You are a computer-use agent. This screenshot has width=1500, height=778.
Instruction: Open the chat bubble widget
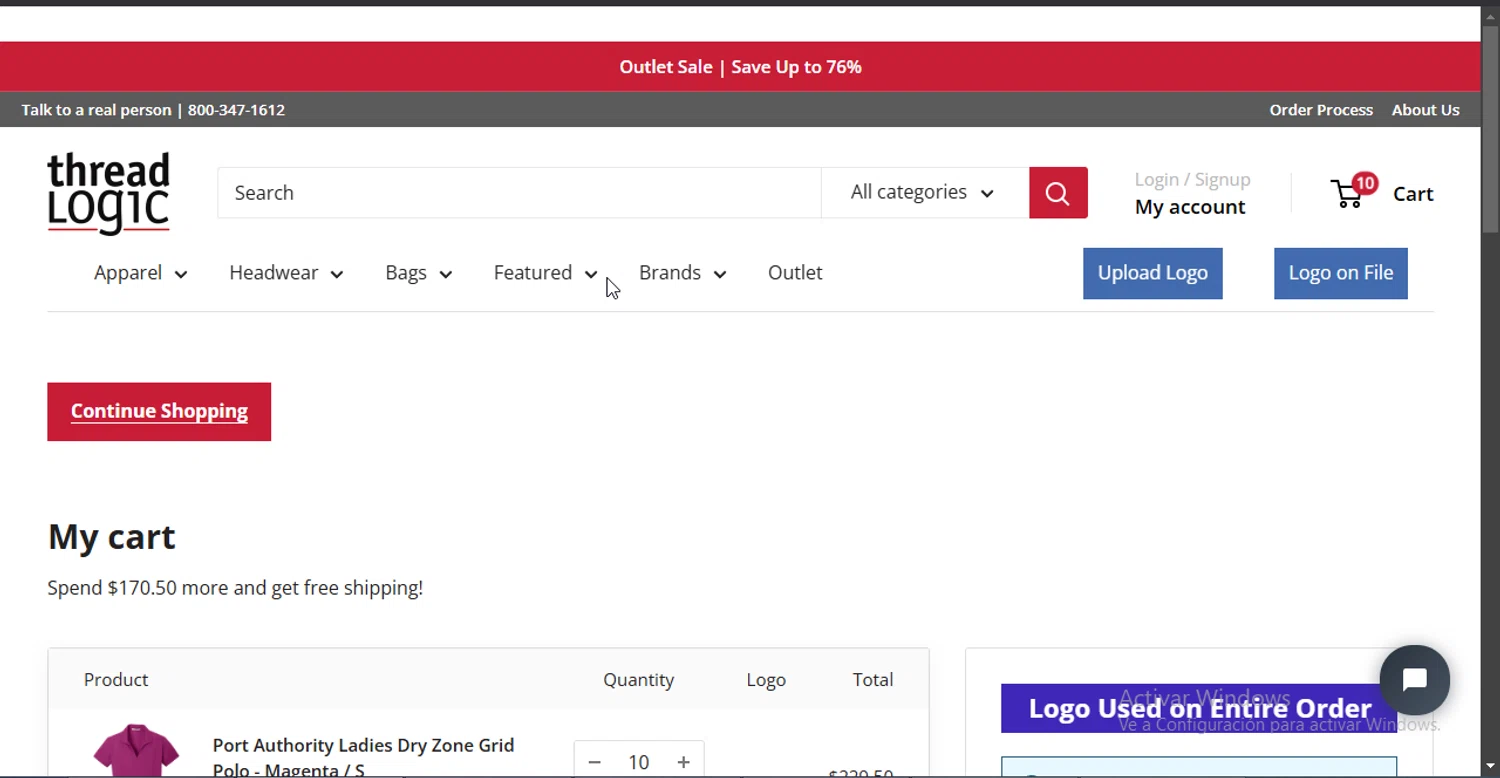(1414, 680)
